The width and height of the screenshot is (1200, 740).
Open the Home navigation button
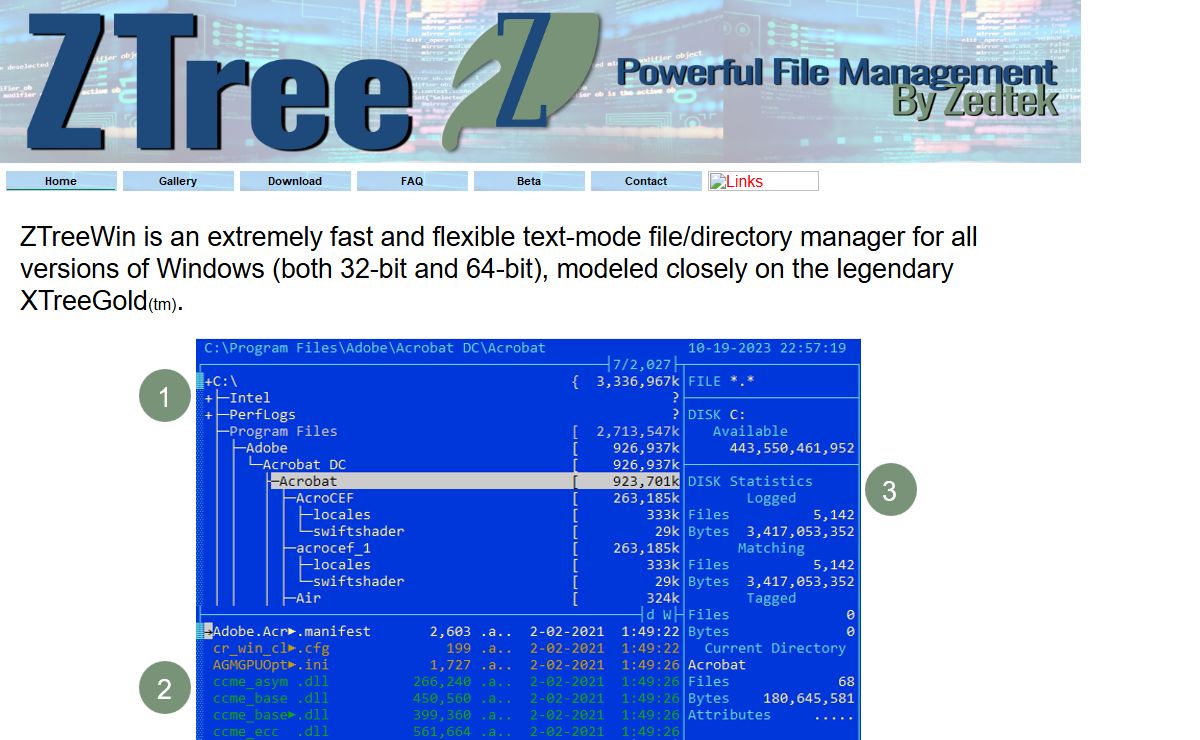click(61, 181)
